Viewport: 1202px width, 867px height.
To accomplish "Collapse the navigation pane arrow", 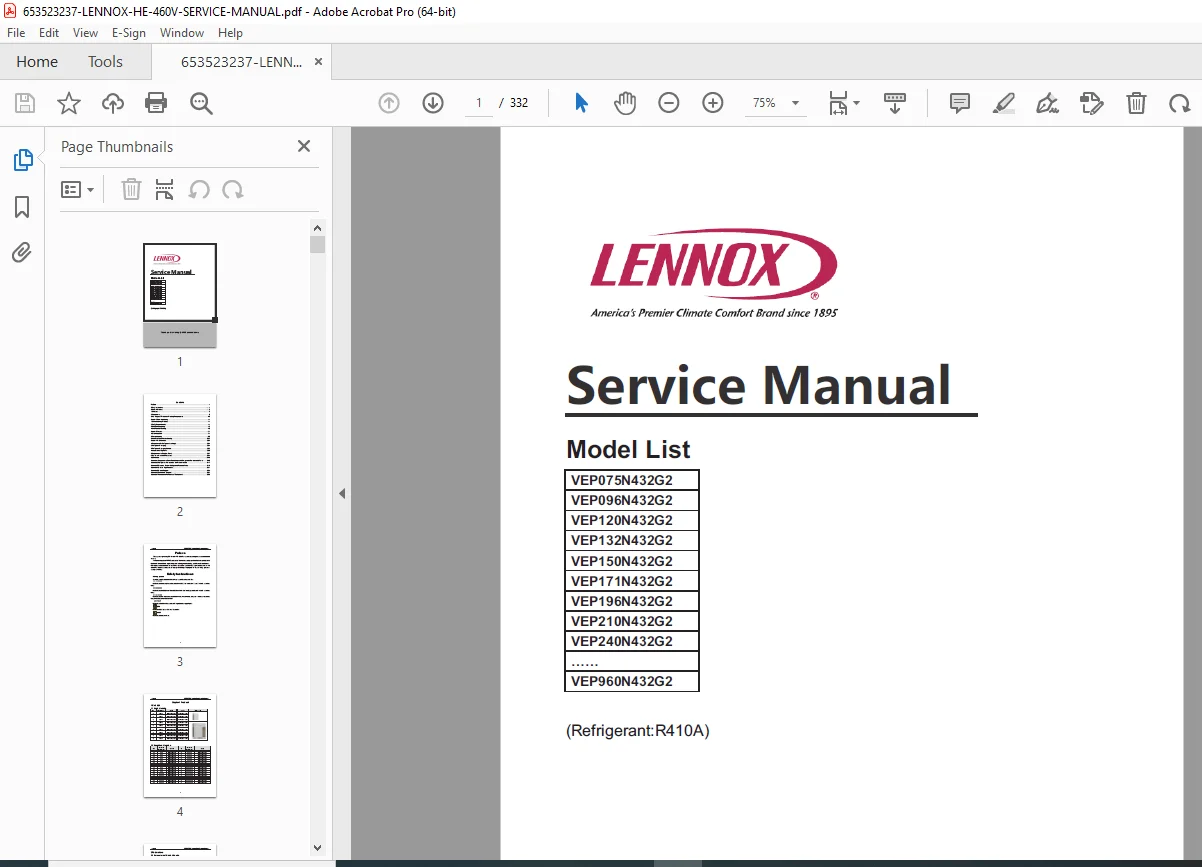I will pyautogui.click(x=342, y=493).
